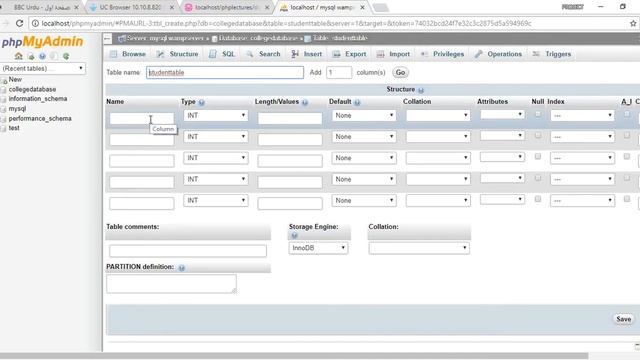The height and width of the screenshot is (360, 640).
Task: Click the Table name input field
Action: 225,73
